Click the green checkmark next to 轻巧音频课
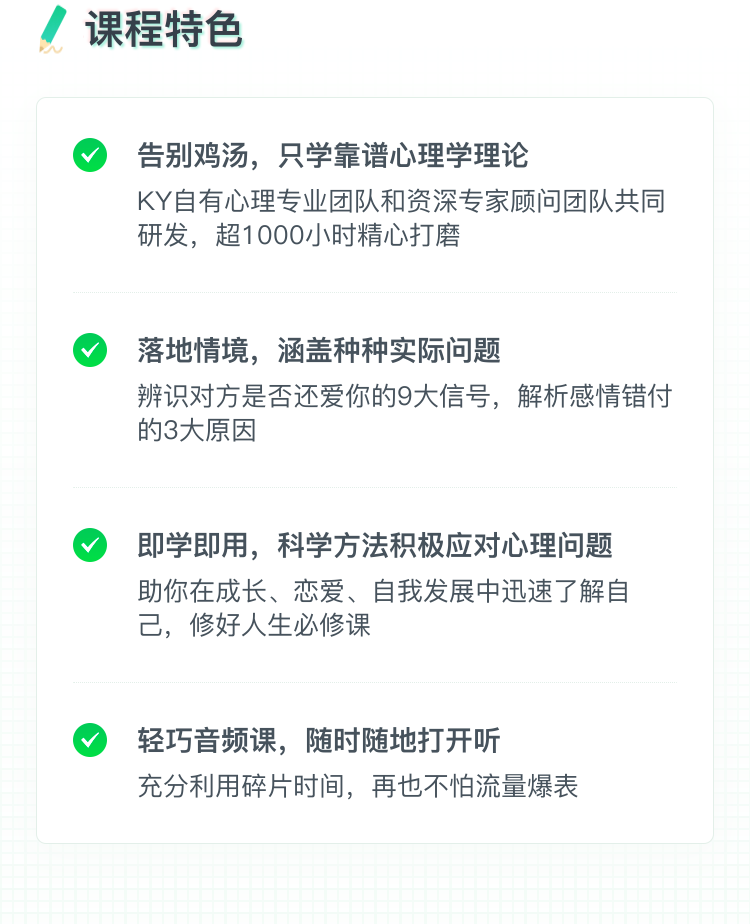 [x=90, y=740]
